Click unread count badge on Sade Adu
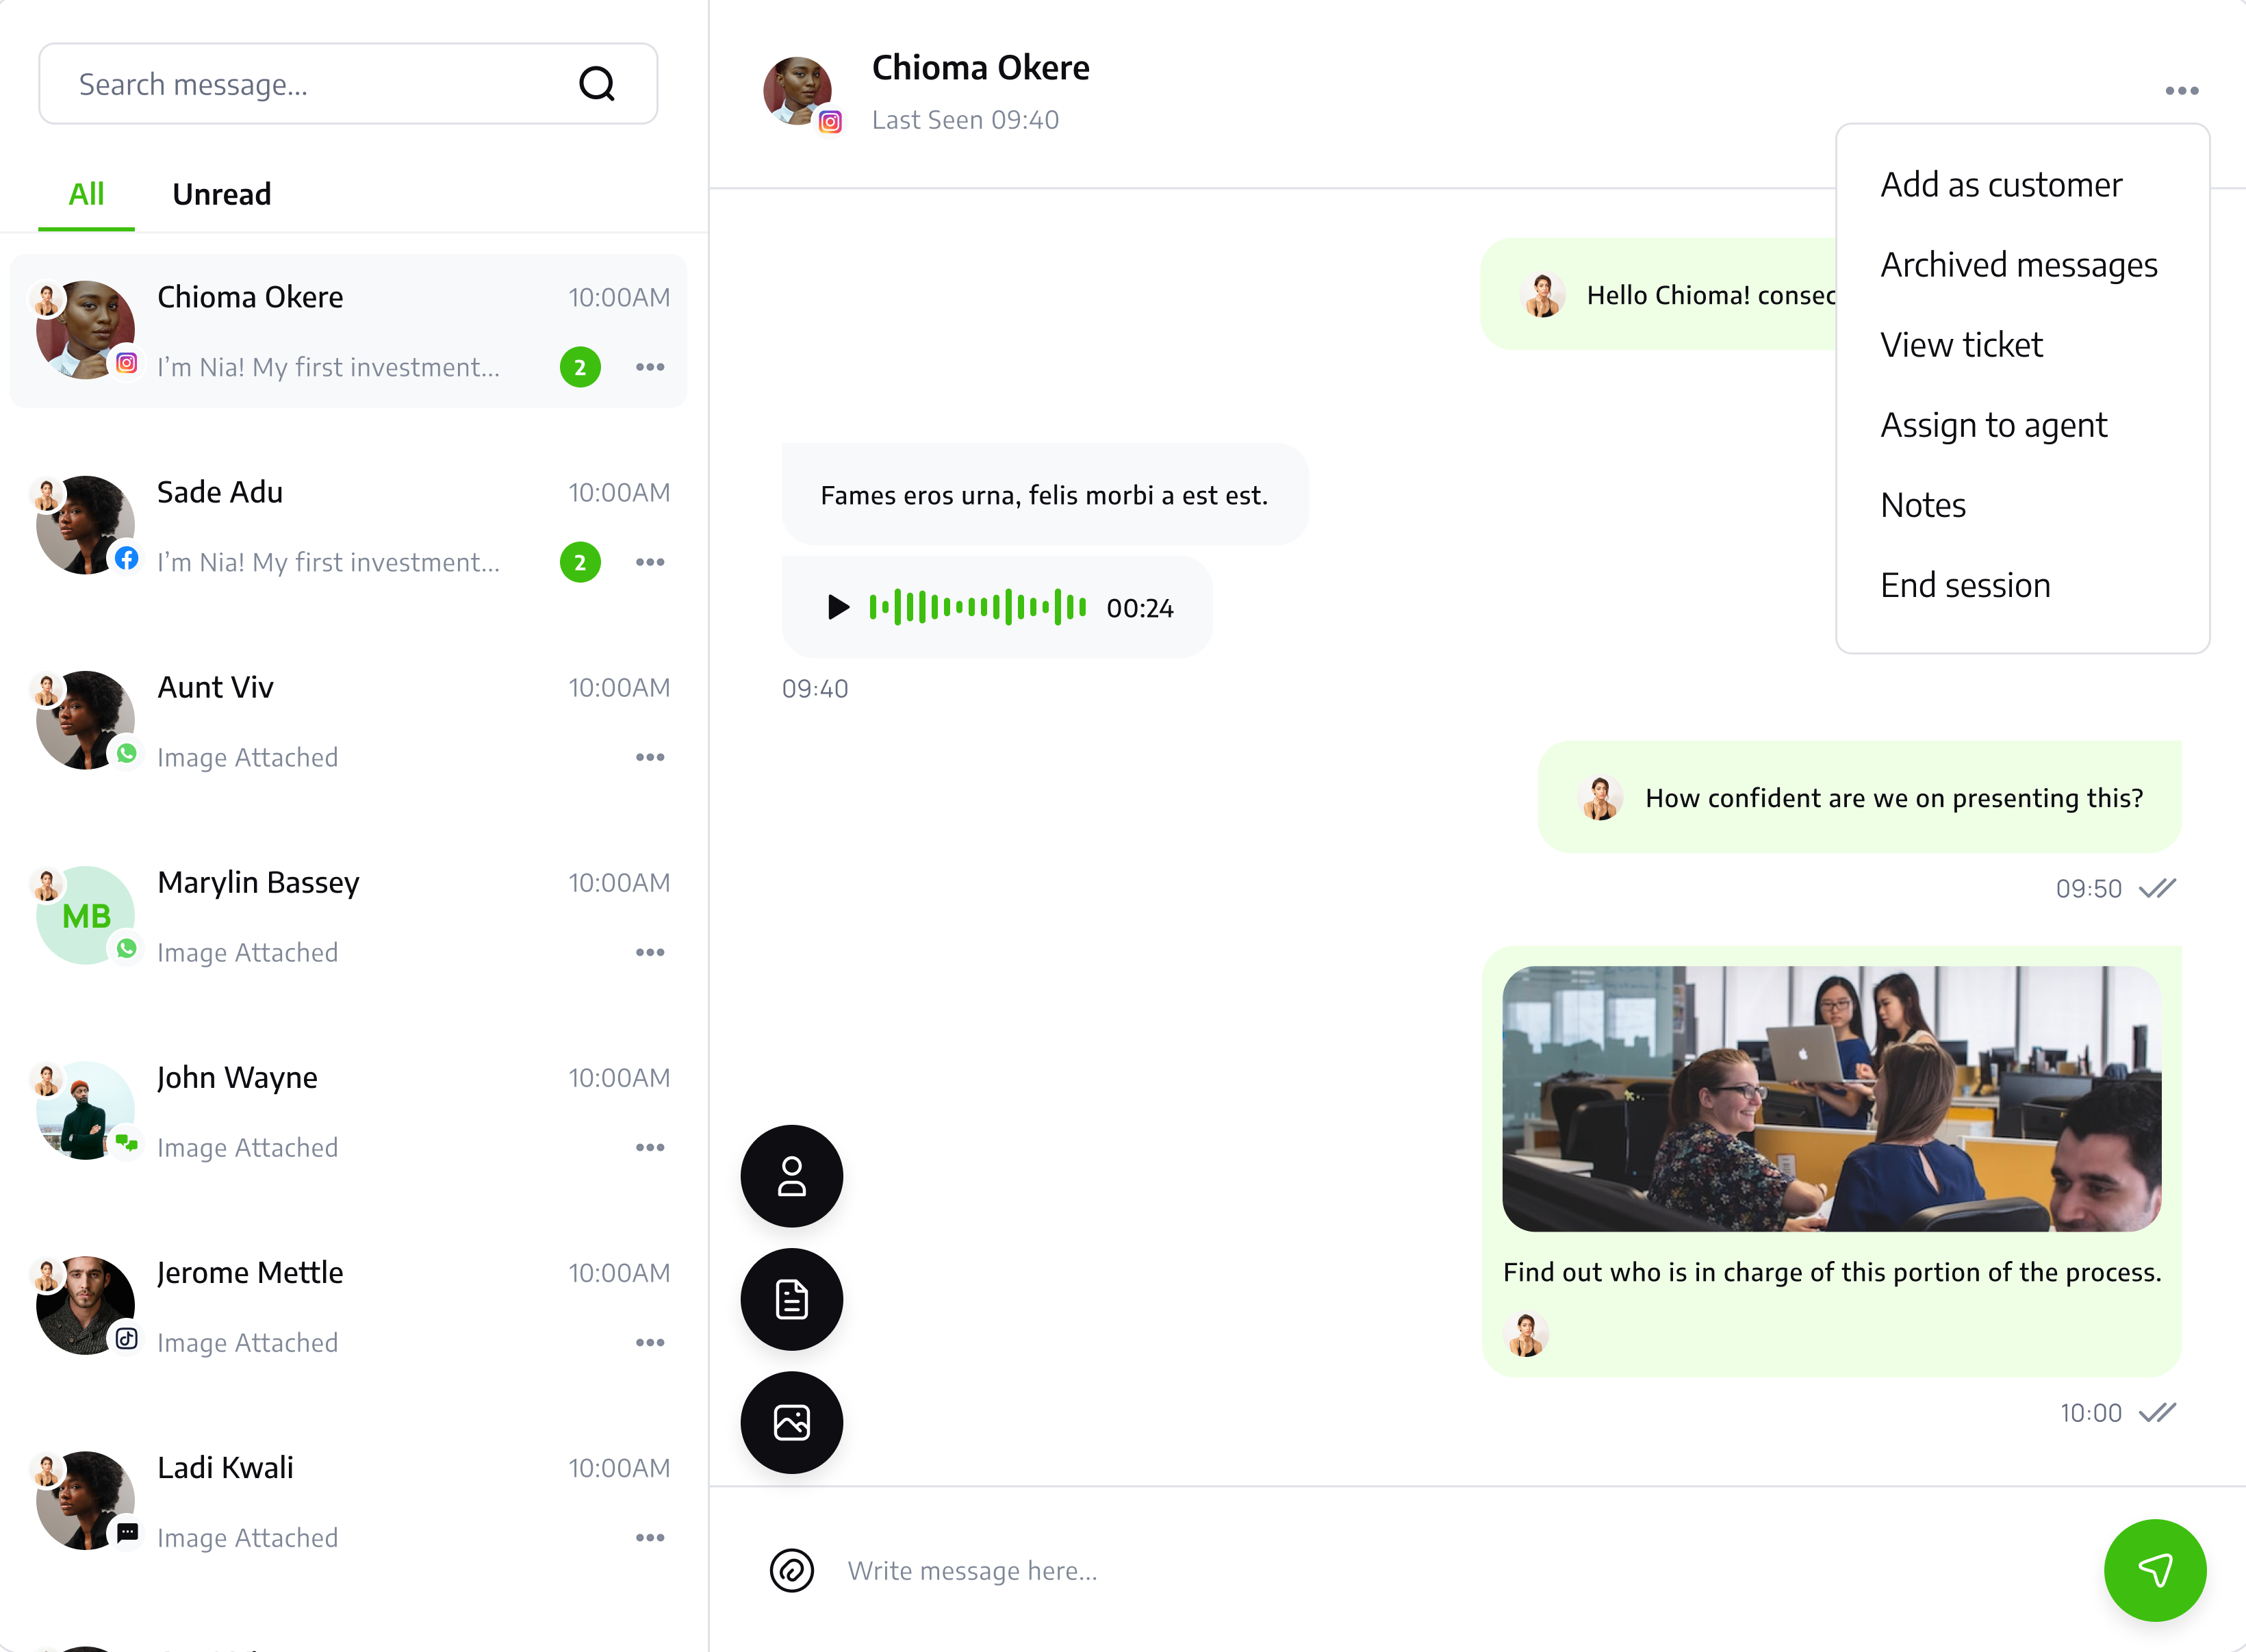Viewport: 2246px width, 1652px height. [x=580, y=562]
